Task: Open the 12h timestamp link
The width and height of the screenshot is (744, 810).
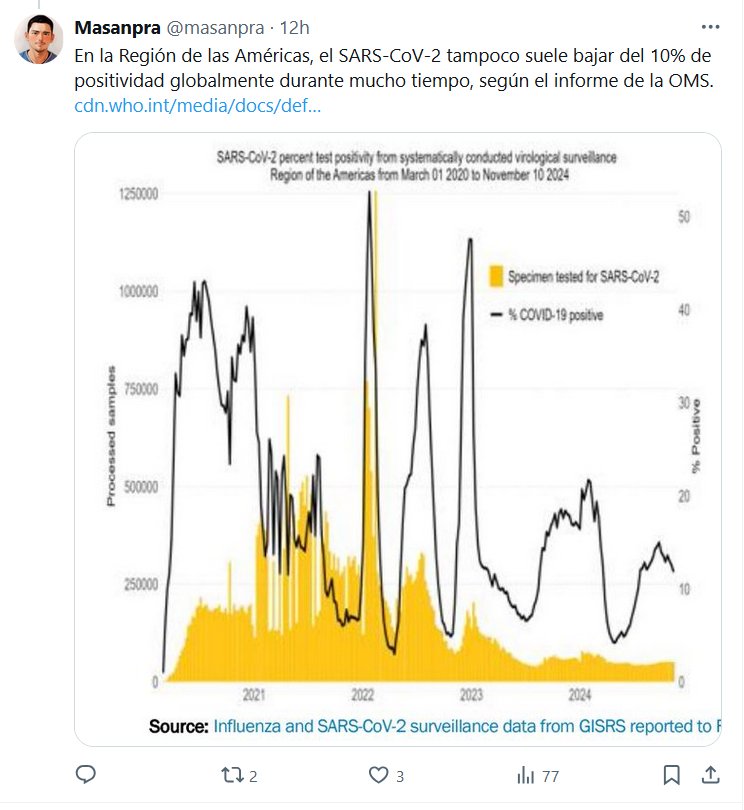Action: (x=295, y=27)
